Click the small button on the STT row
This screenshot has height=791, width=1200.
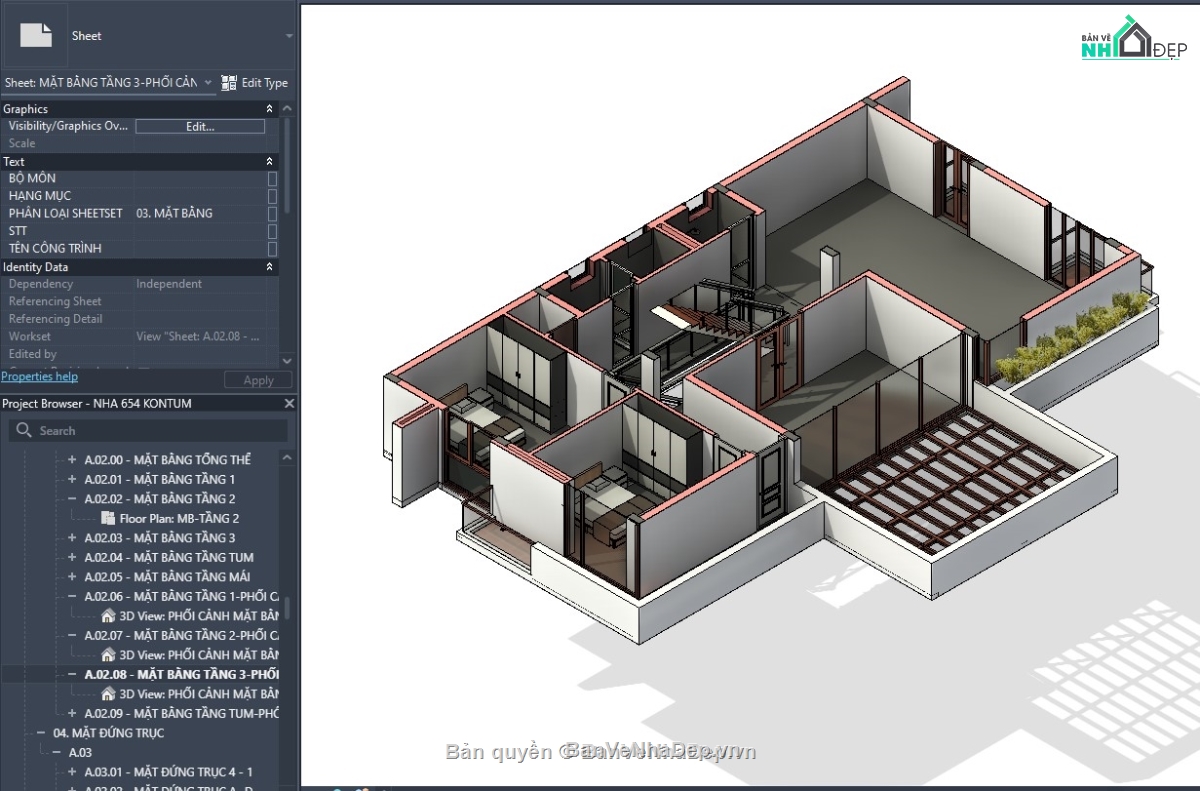(272, 231)
